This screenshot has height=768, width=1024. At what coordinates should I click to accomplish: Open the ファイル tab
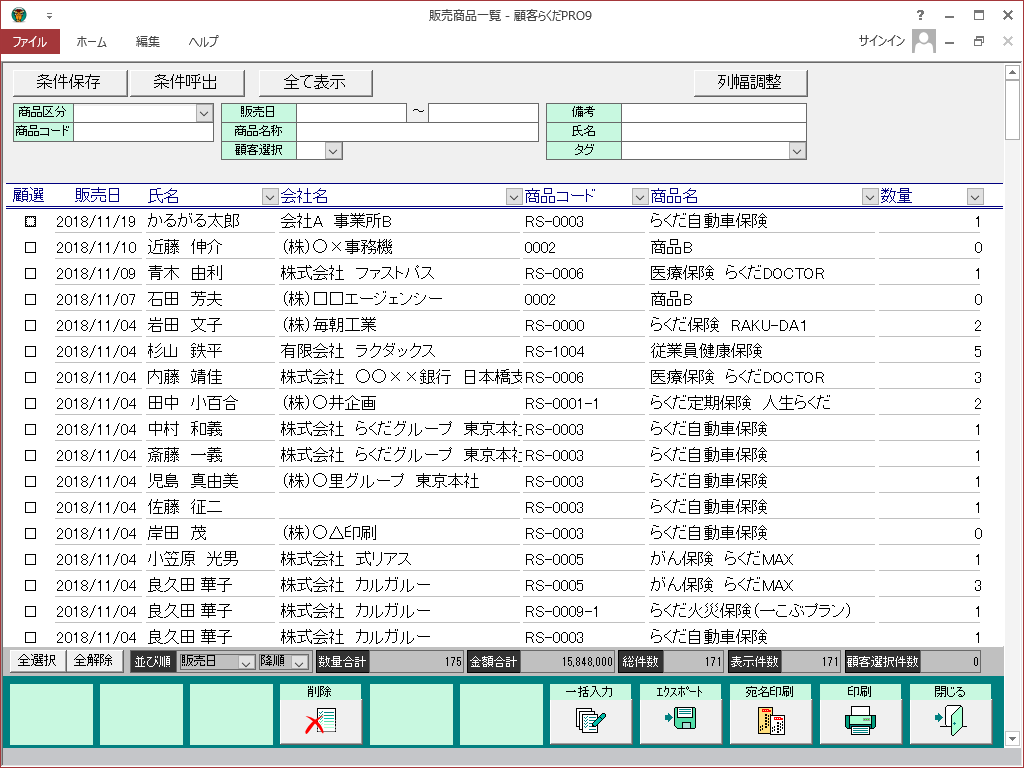click(30, 42)
